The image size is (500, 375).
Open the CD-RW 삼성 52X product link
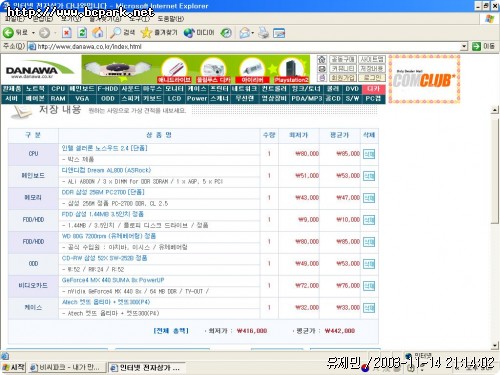(x=104, y=258)
